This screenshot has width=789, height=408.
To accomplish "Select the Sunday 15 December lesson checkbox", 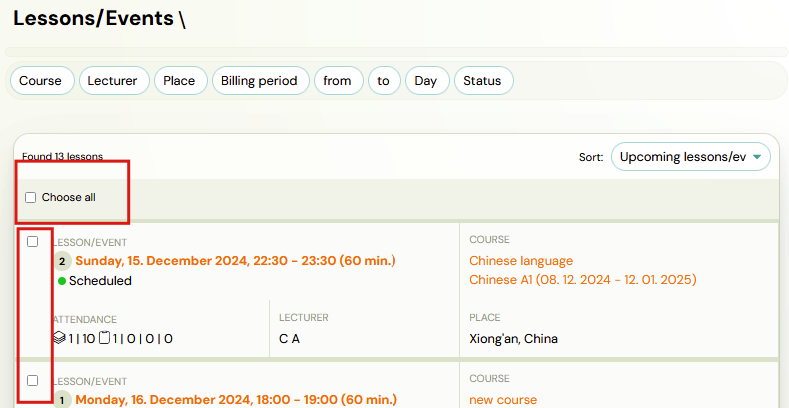I will pyautogui.click(x=33, y=242).
